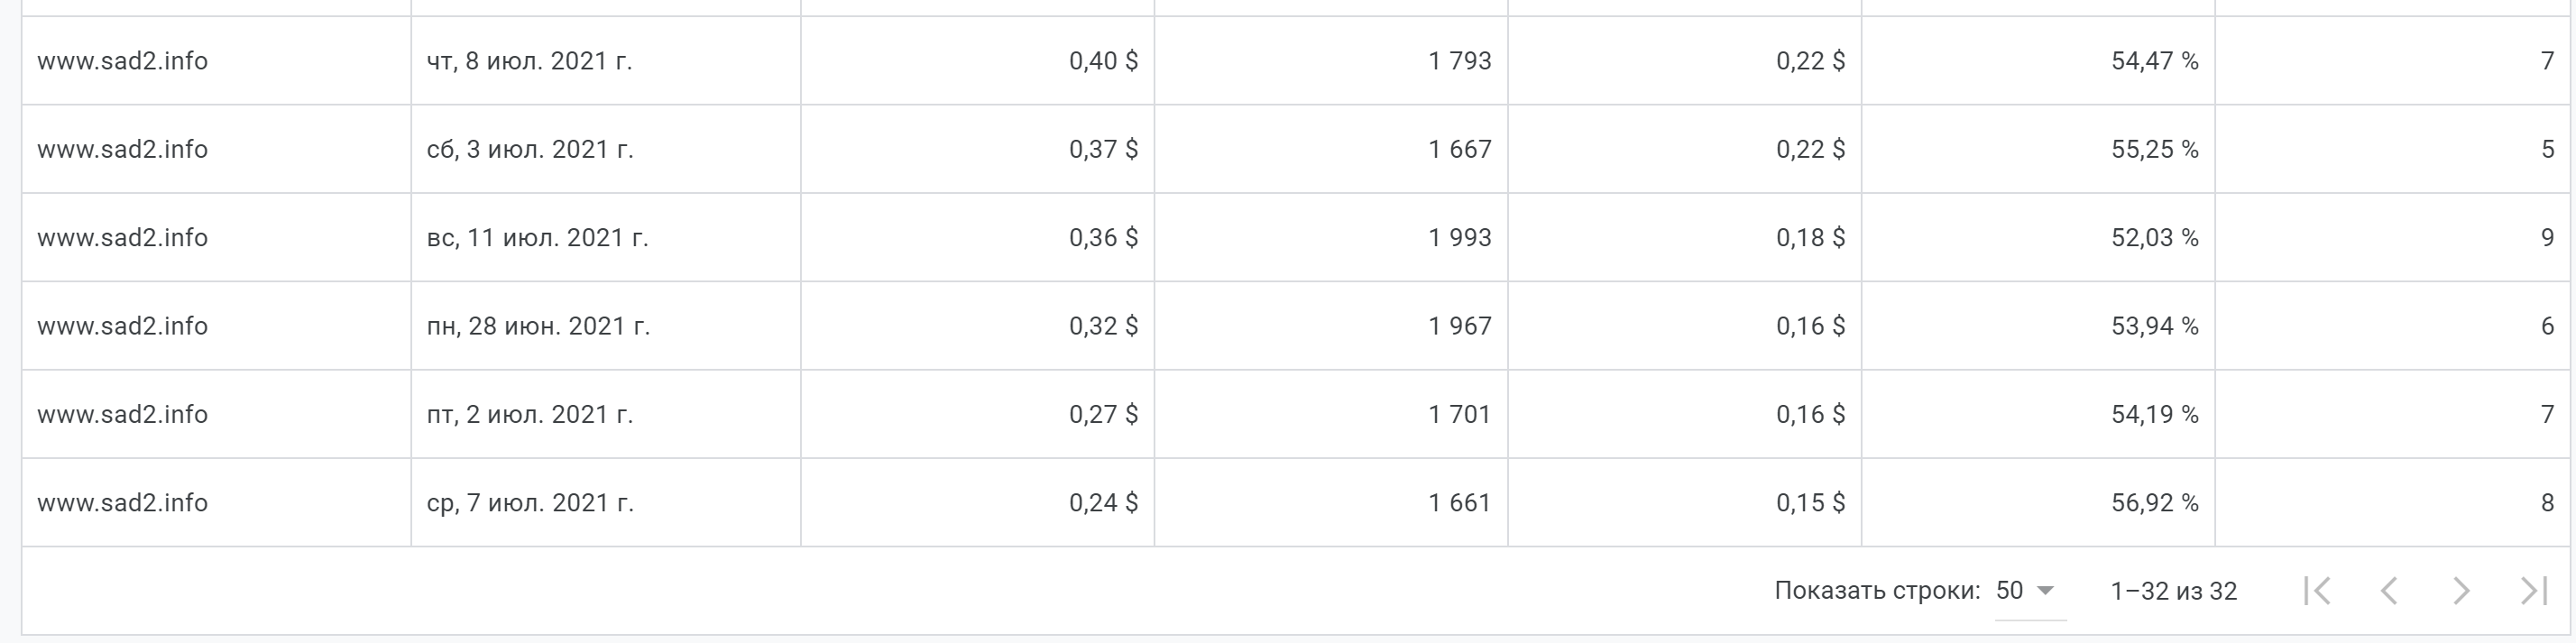
Task: Click the '1–32 из 32' page range text
Action: 2173,591
